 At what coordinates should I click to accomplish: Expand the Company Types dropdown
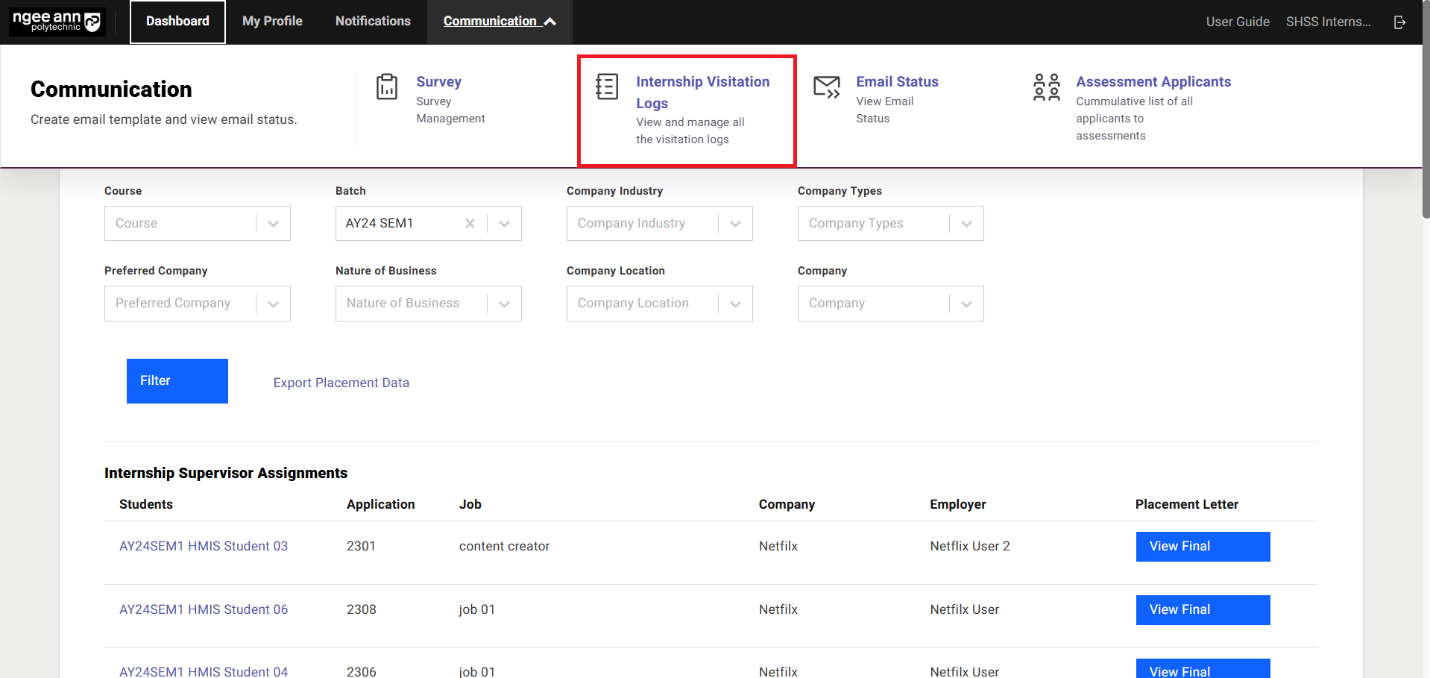point(966,224)
